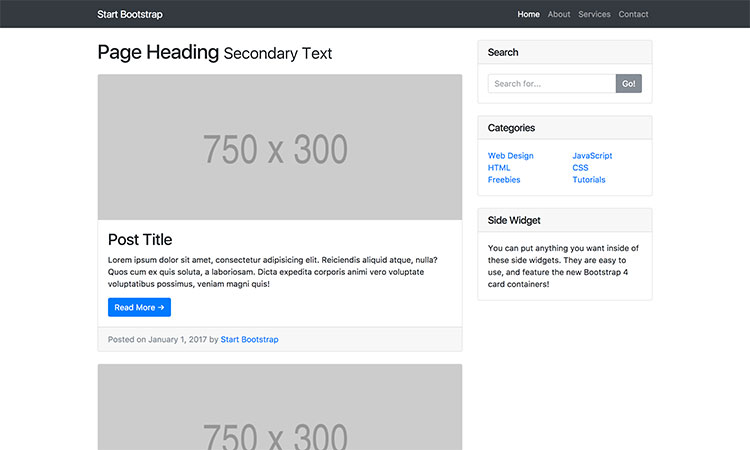Image resolution: width=750 pixels, height=450 pixels.
Task: Open the Home nav item
Action: click(x=528, y=14)
